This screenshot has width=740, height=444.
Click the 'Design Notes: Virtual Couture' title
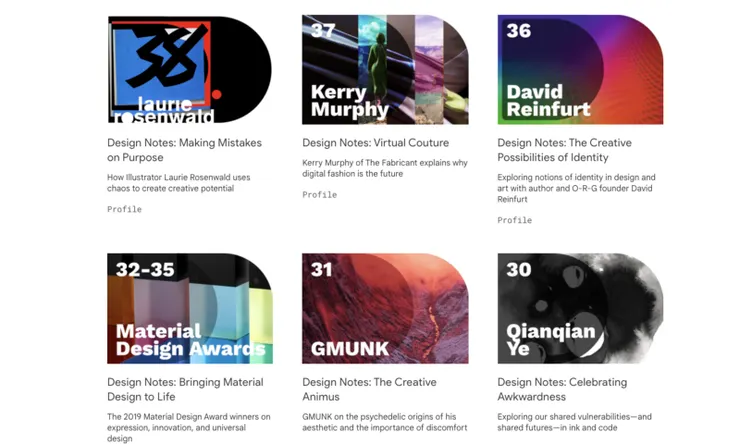(x=376, y=143)
